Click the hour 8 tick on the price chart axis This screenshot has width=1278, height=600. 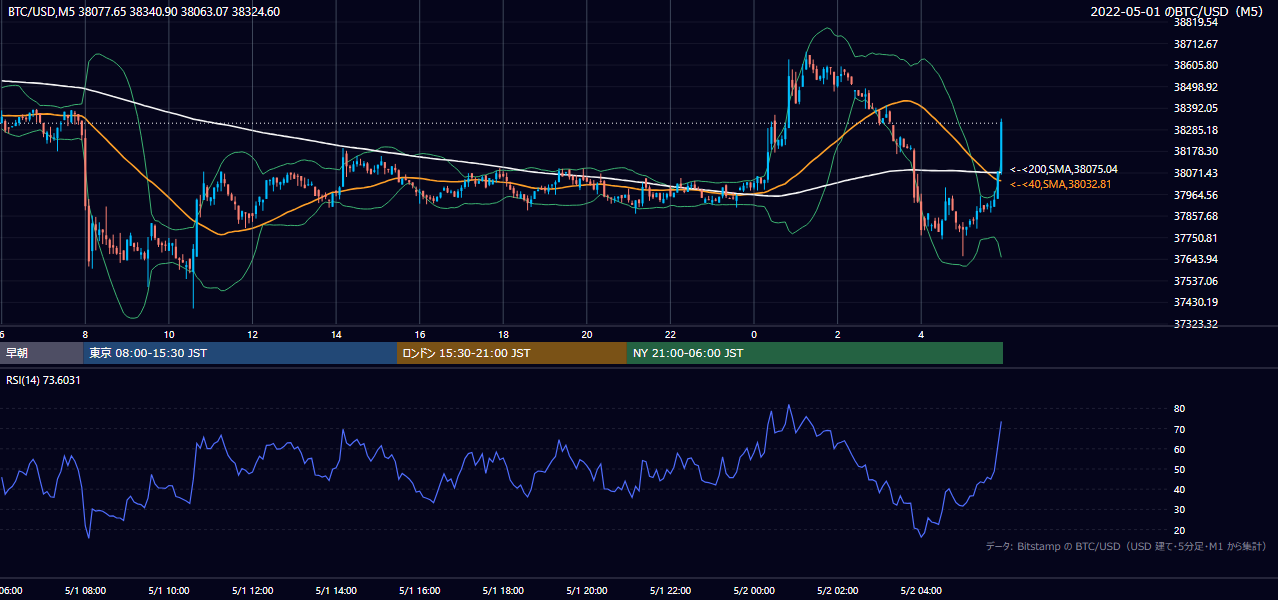(x=85, y=334)
